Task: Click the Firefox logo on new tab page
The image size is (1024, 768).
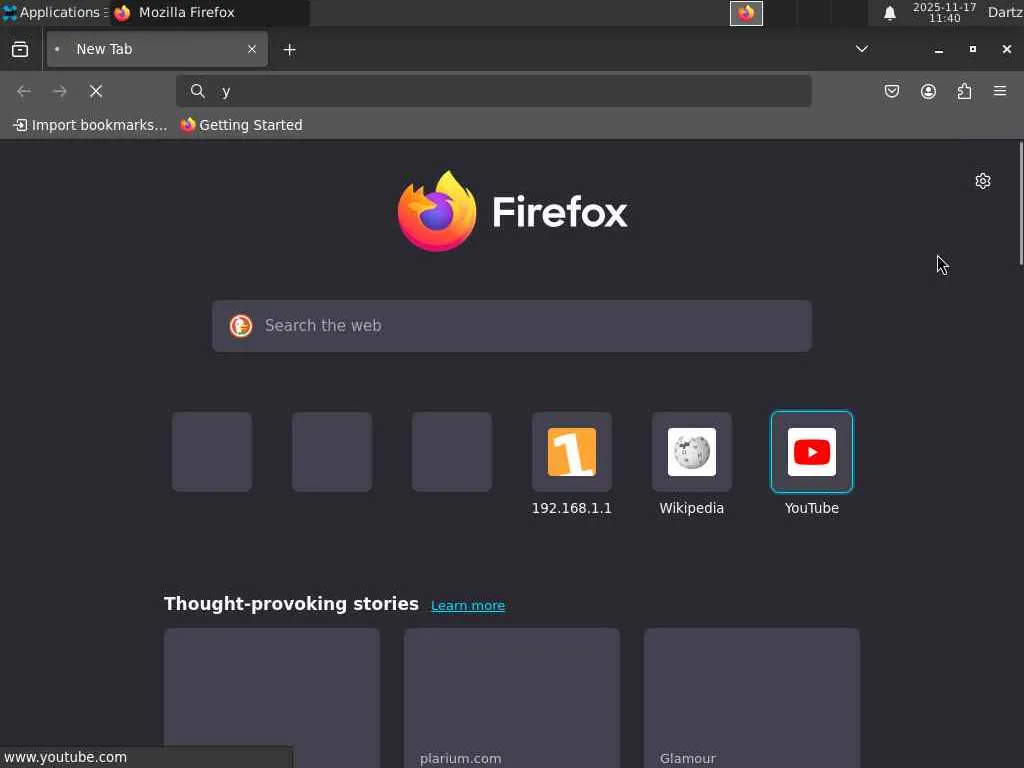Action: pyautogui.click(x=513, y=212)
